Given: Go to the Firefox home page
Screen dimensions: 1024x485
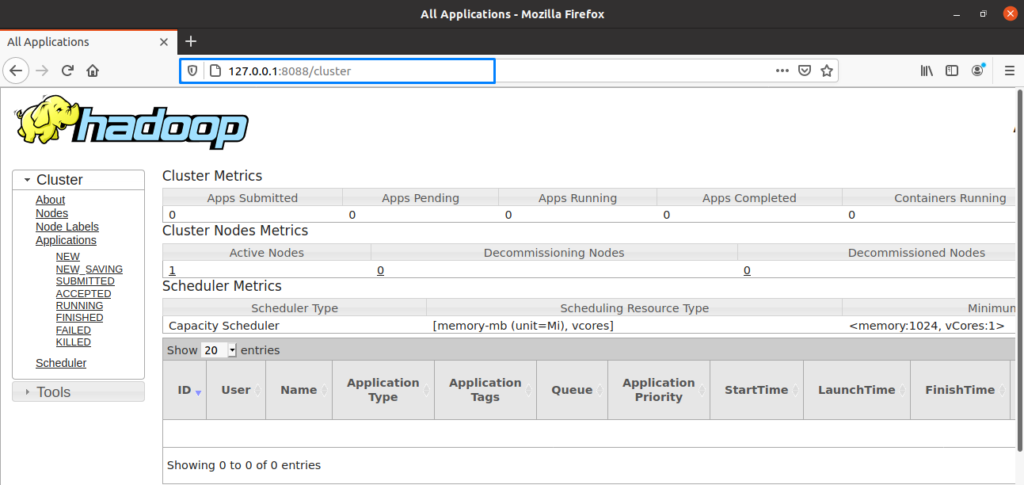Looking at the screenshot, I should (x=93, y=71).
